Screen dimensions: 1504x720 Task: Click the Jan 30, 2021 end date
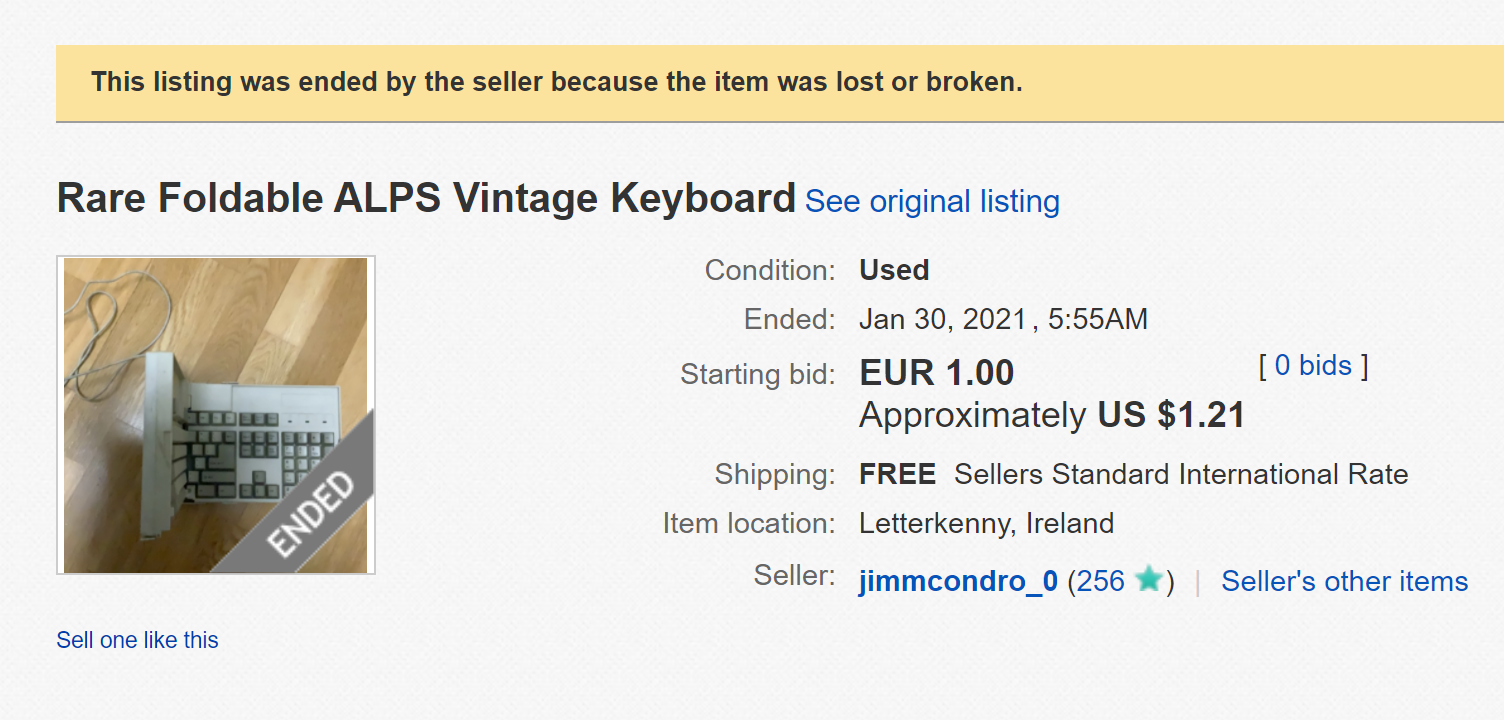pyautogui.click(x=943, y=320)
